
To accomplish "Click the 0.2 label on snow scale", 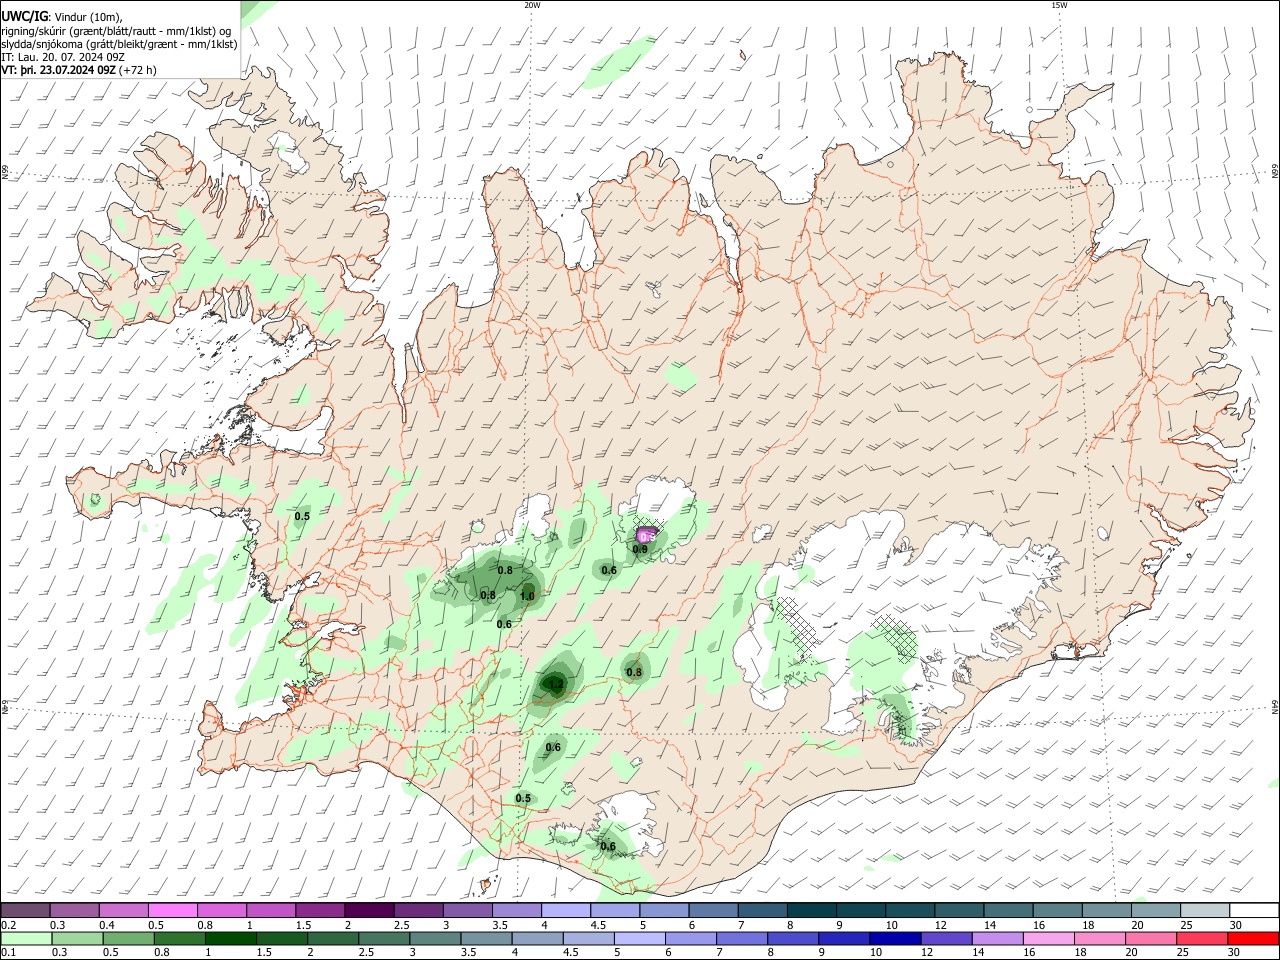I will (x=8, y=926).
